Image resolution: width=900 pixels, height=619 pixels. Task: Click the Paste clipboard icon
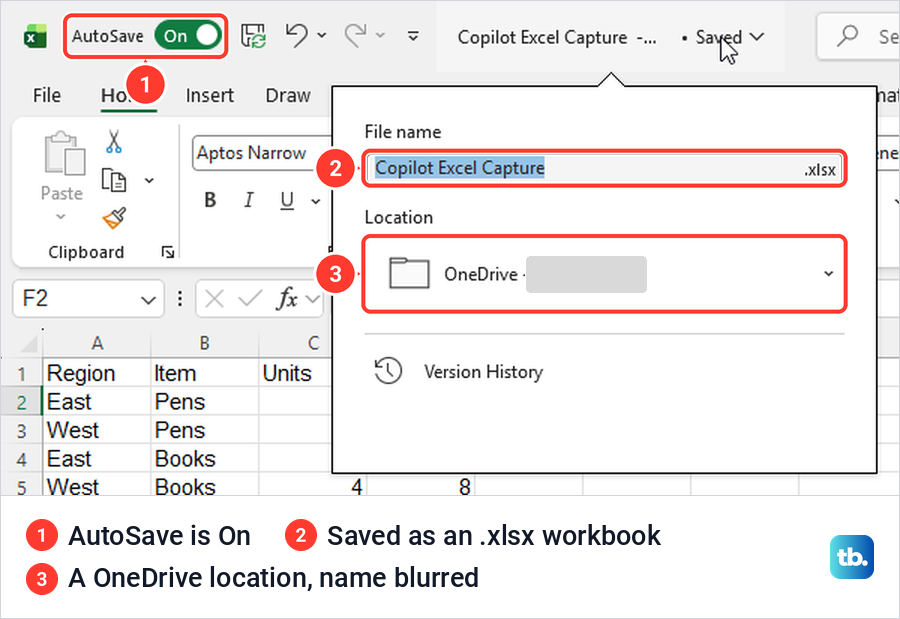64,153
